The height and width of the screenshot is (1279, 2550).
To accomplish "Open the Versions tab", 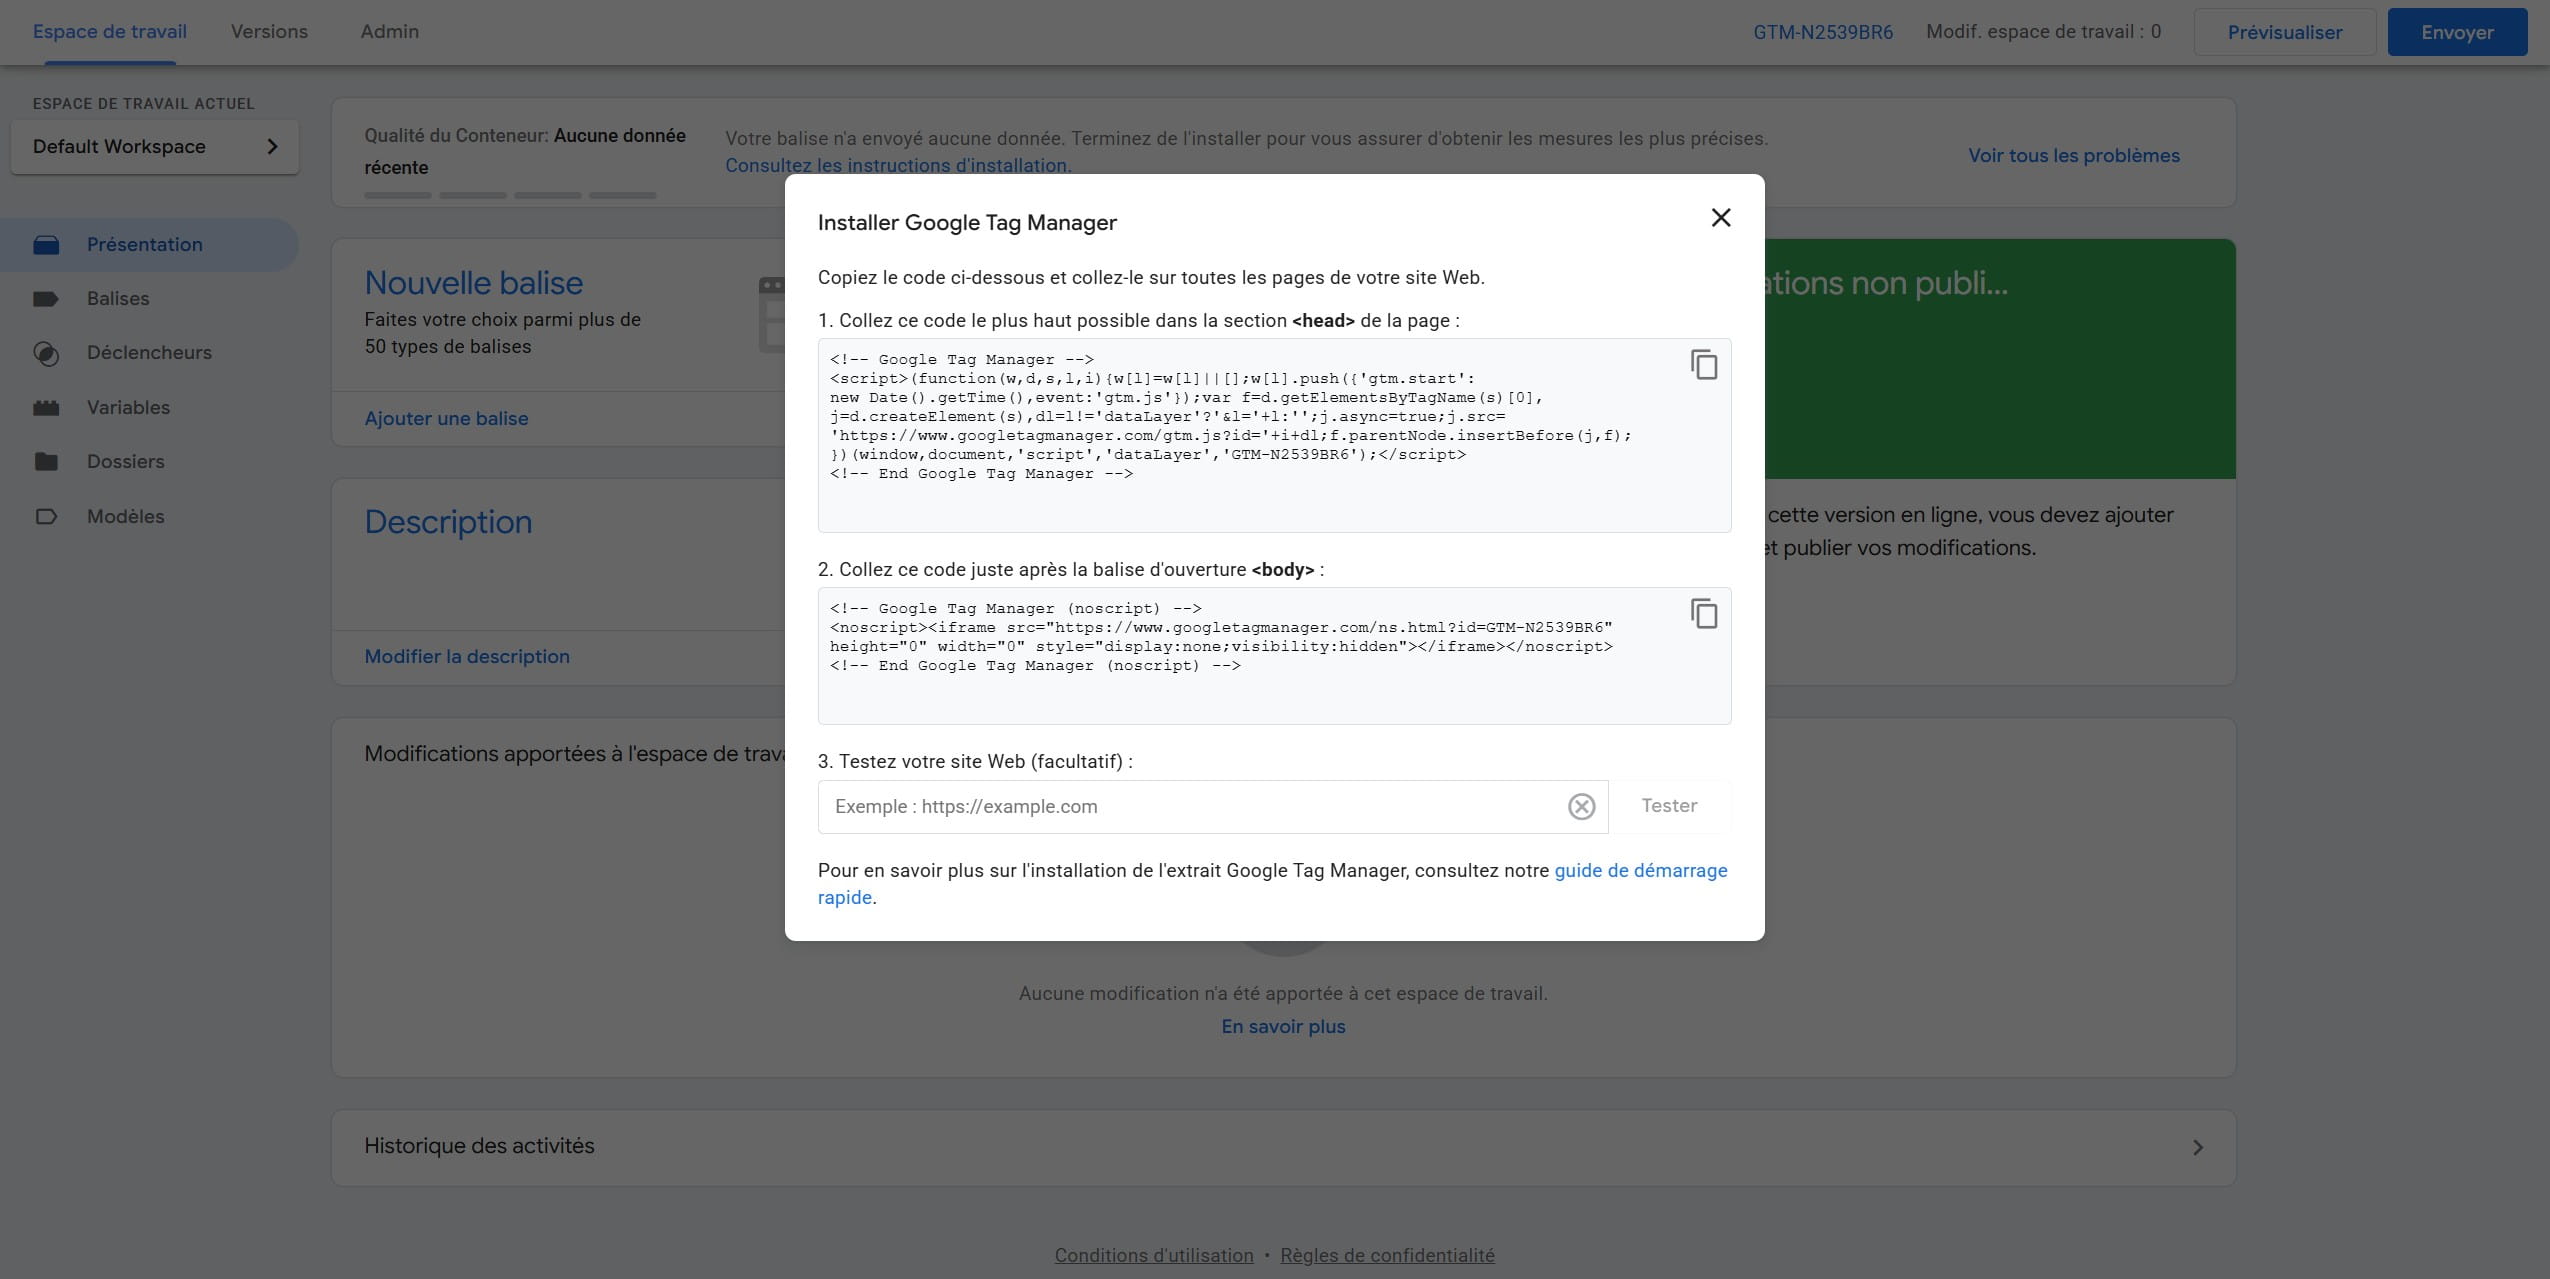I will pyautogui.click(x=269, y=32).
